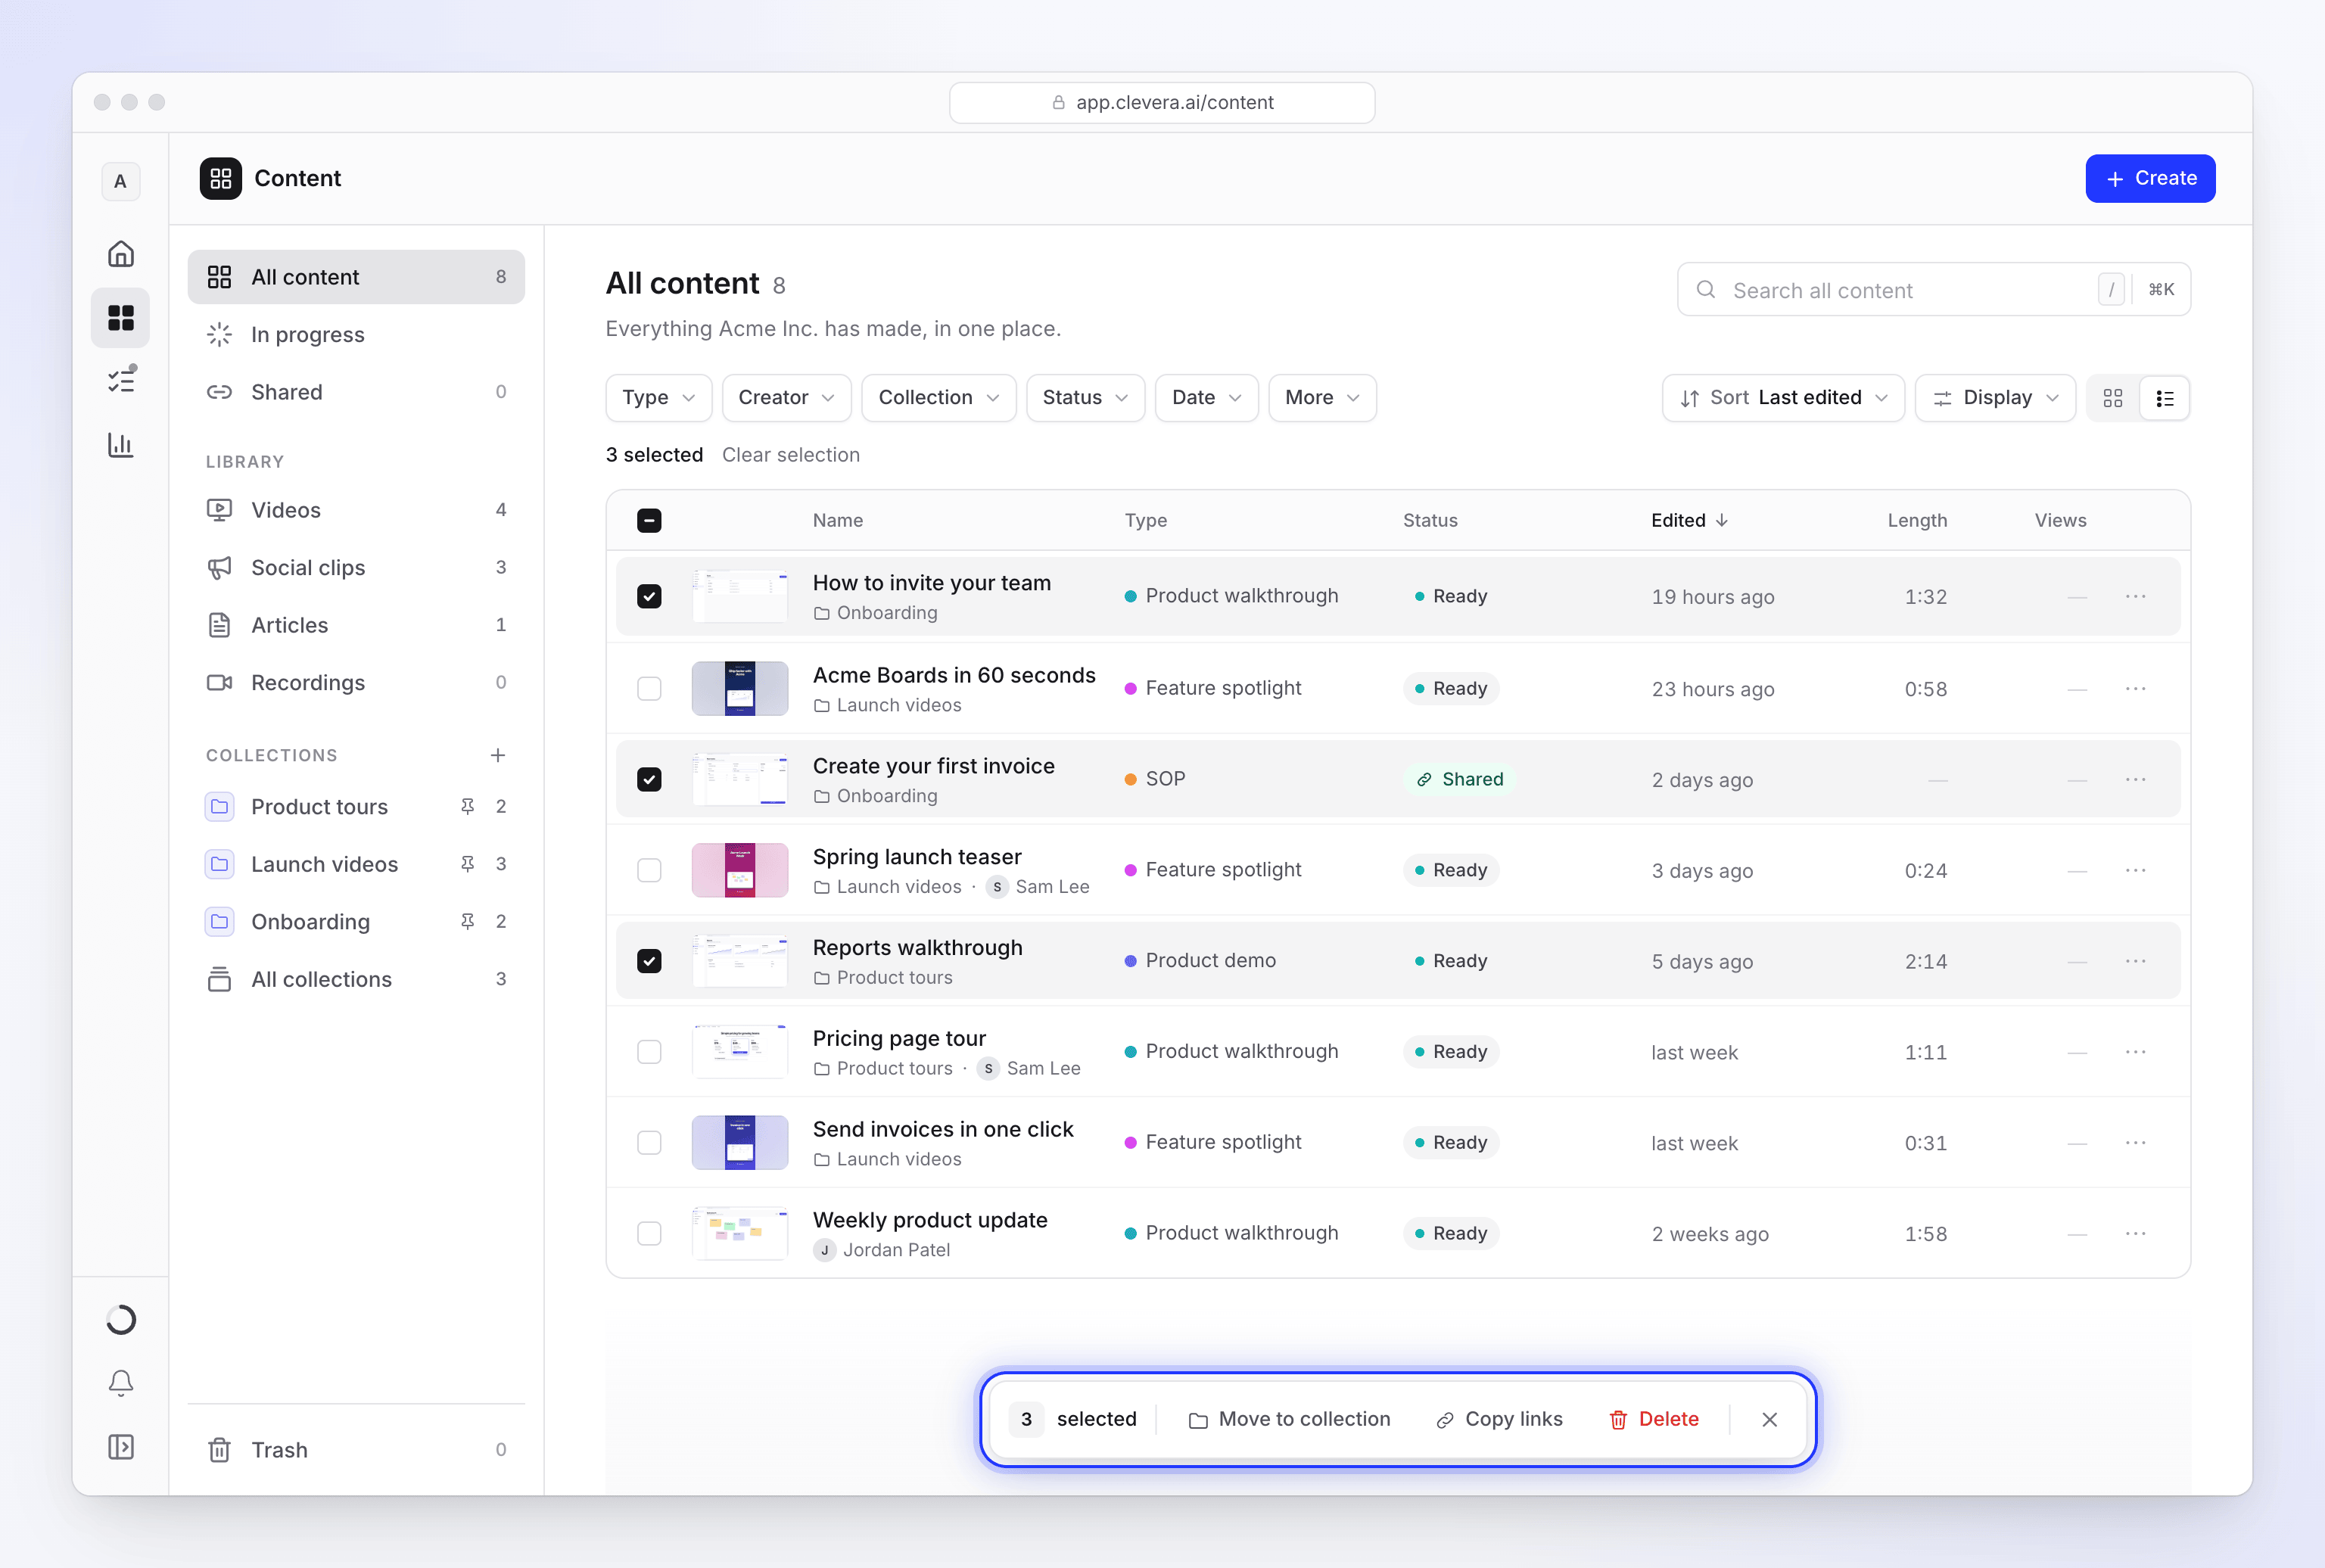
Task: Click the workspace avatar labeled A
Action: (121, 181)
